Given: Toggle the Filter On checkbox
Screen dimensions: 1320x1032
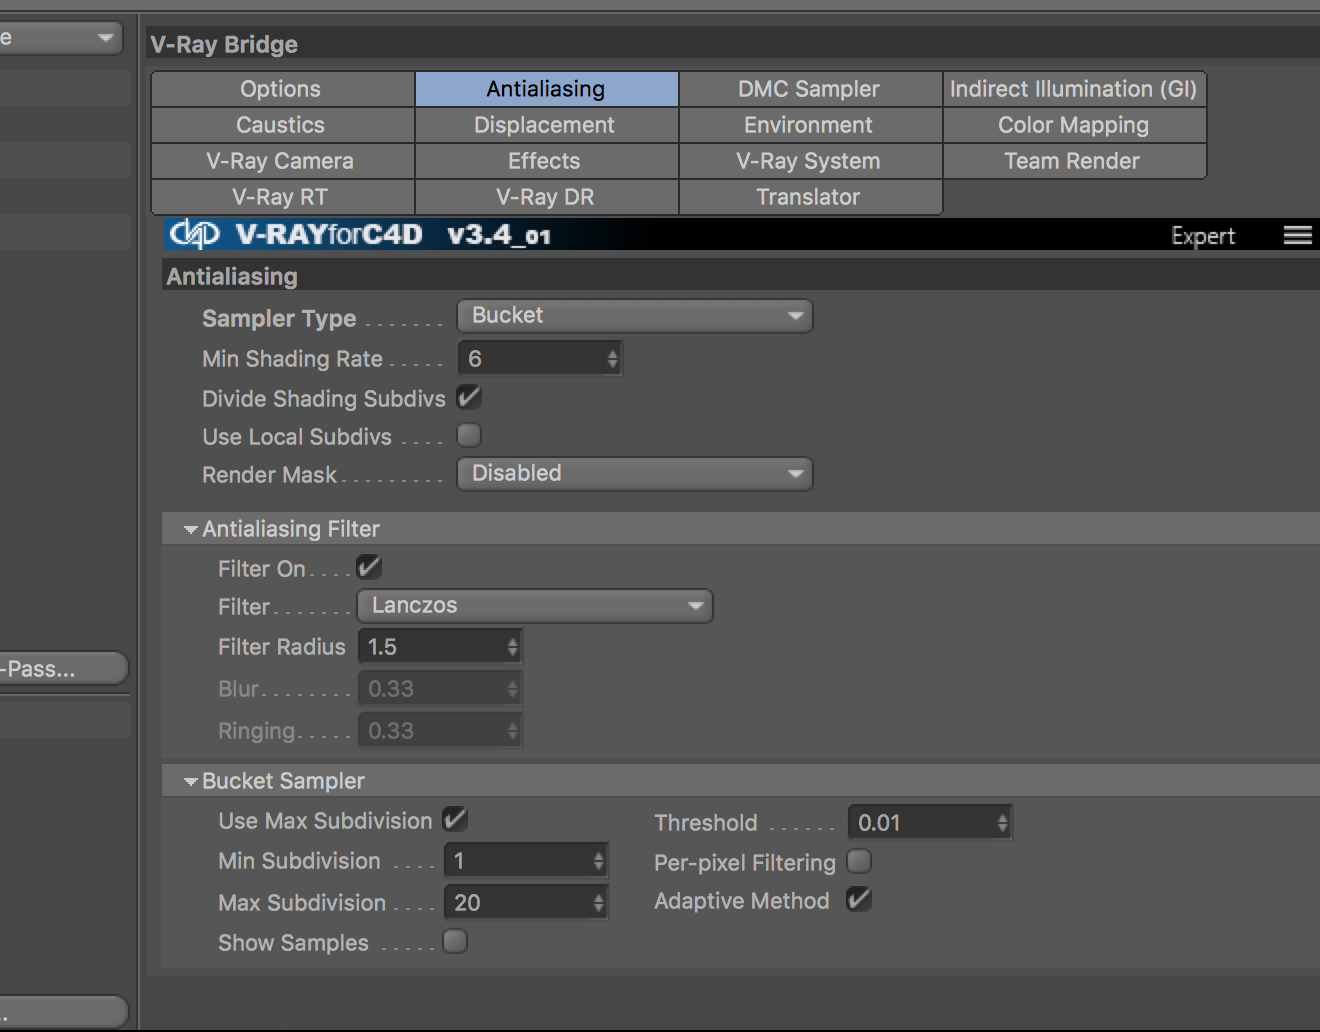Looking at the screenshot, I should 369,568.
